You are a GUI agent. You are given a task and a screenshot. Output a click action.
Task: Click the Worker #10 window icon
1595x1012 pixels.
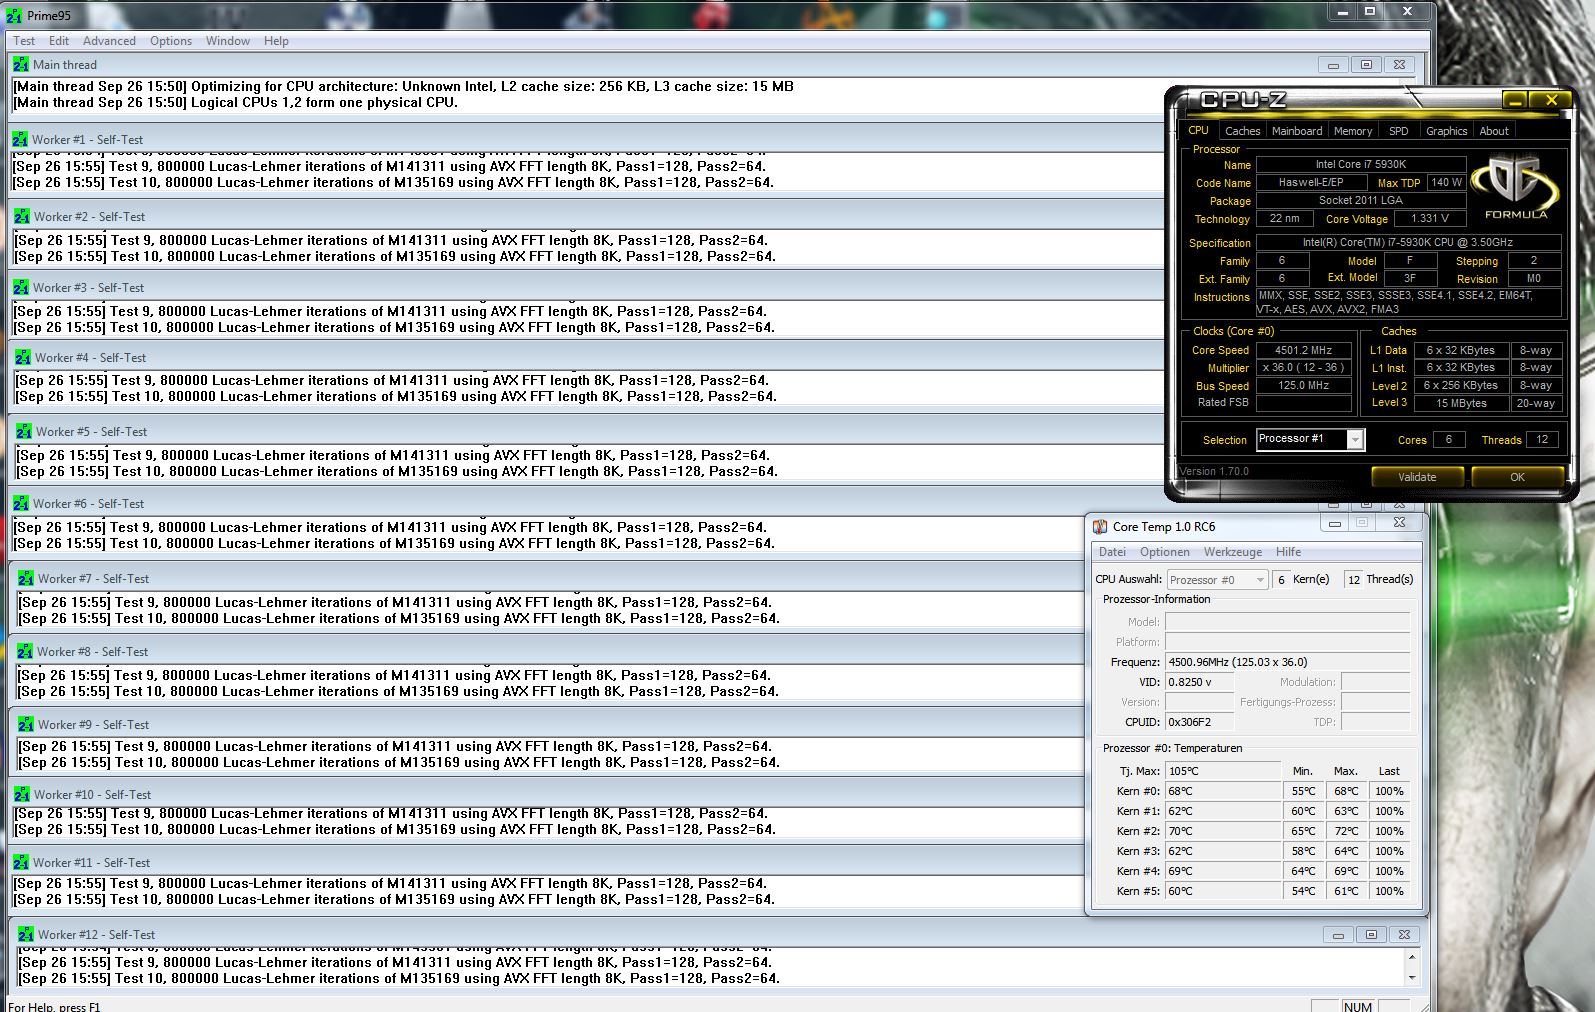click(x=22, y=794)
